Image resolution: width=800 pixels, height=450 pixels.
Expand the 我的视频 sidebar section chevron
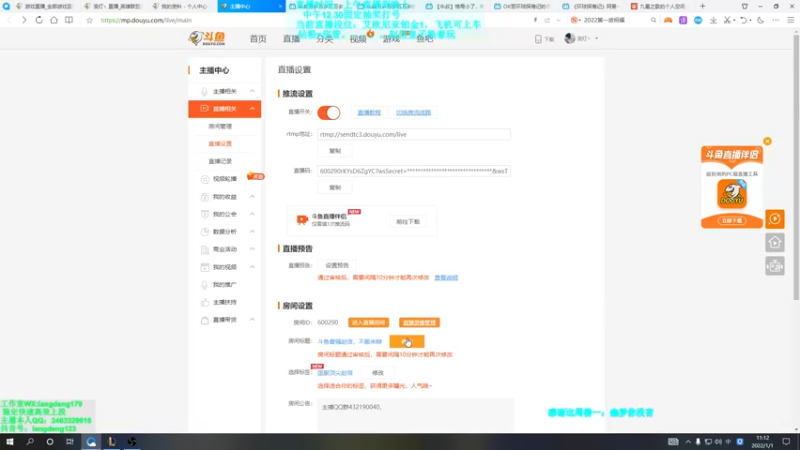point(252,267)
